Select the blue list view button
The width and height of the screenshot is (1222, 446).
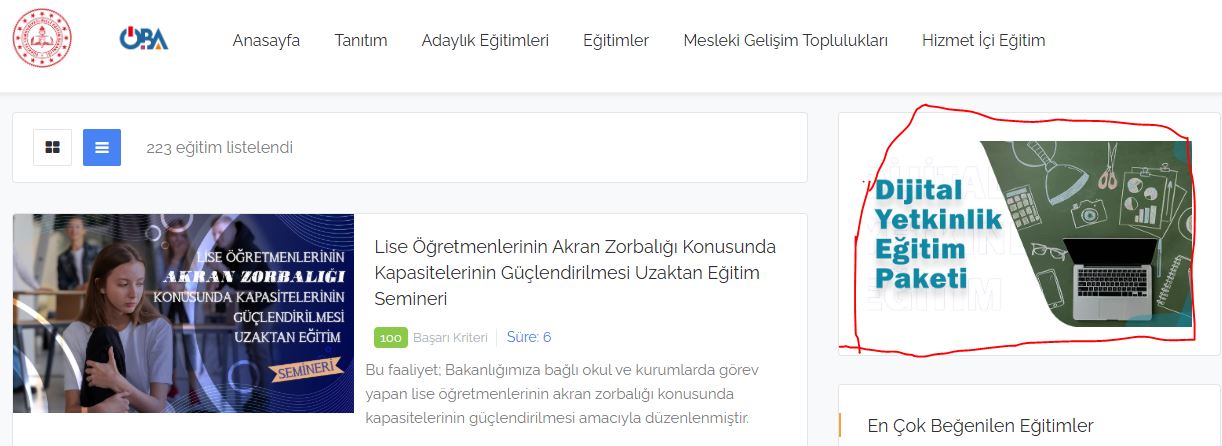pyautogui.click(x=102, y=148)
